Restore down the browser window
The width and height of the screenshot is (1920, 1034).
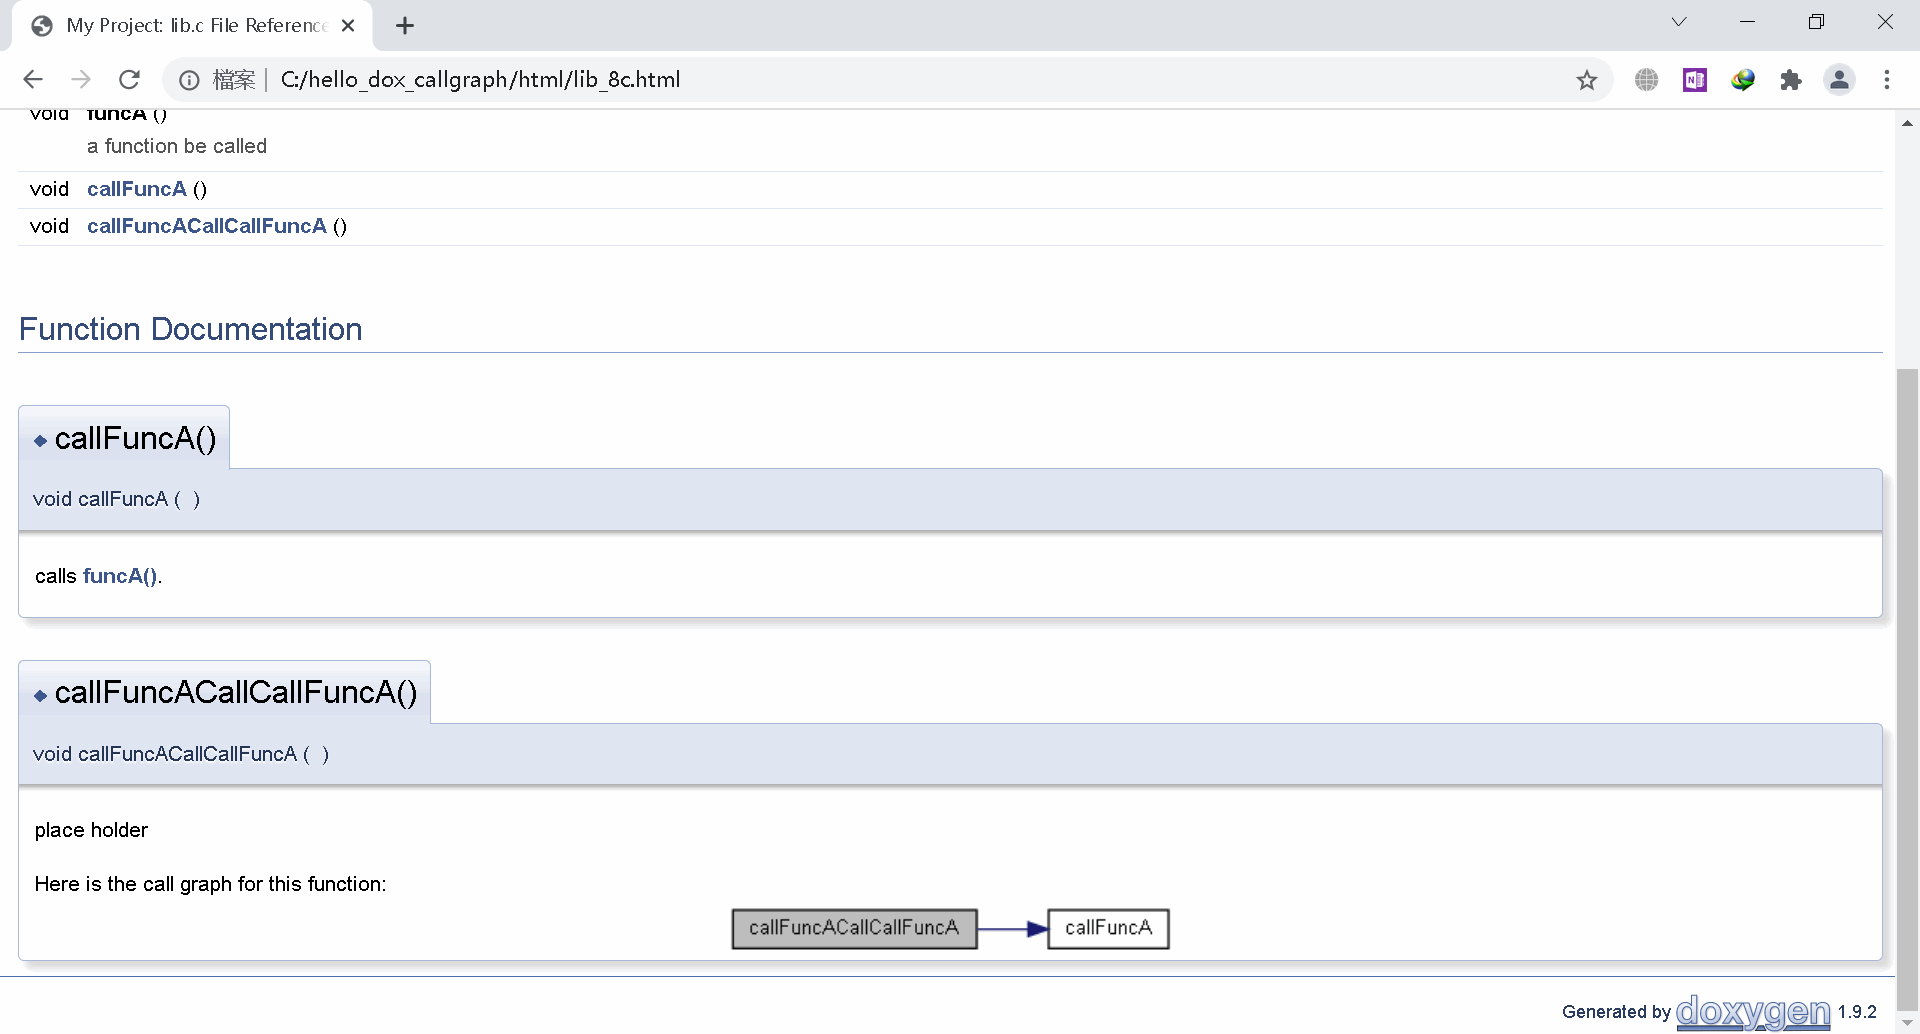pos(1817,22)
